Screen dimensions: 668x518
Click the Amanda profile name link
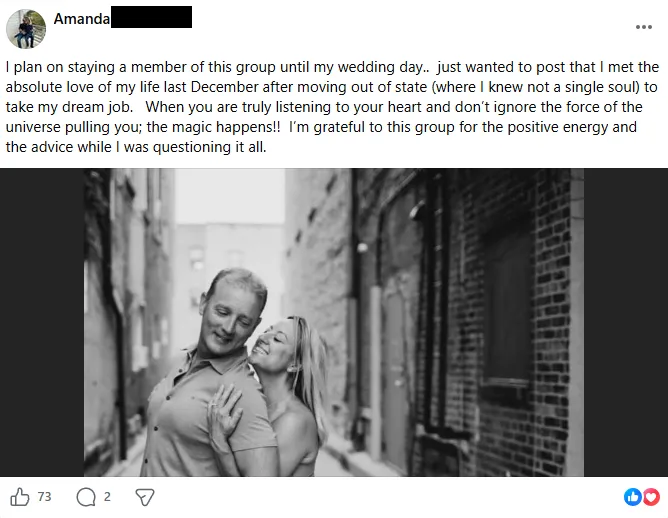(82, 19)
